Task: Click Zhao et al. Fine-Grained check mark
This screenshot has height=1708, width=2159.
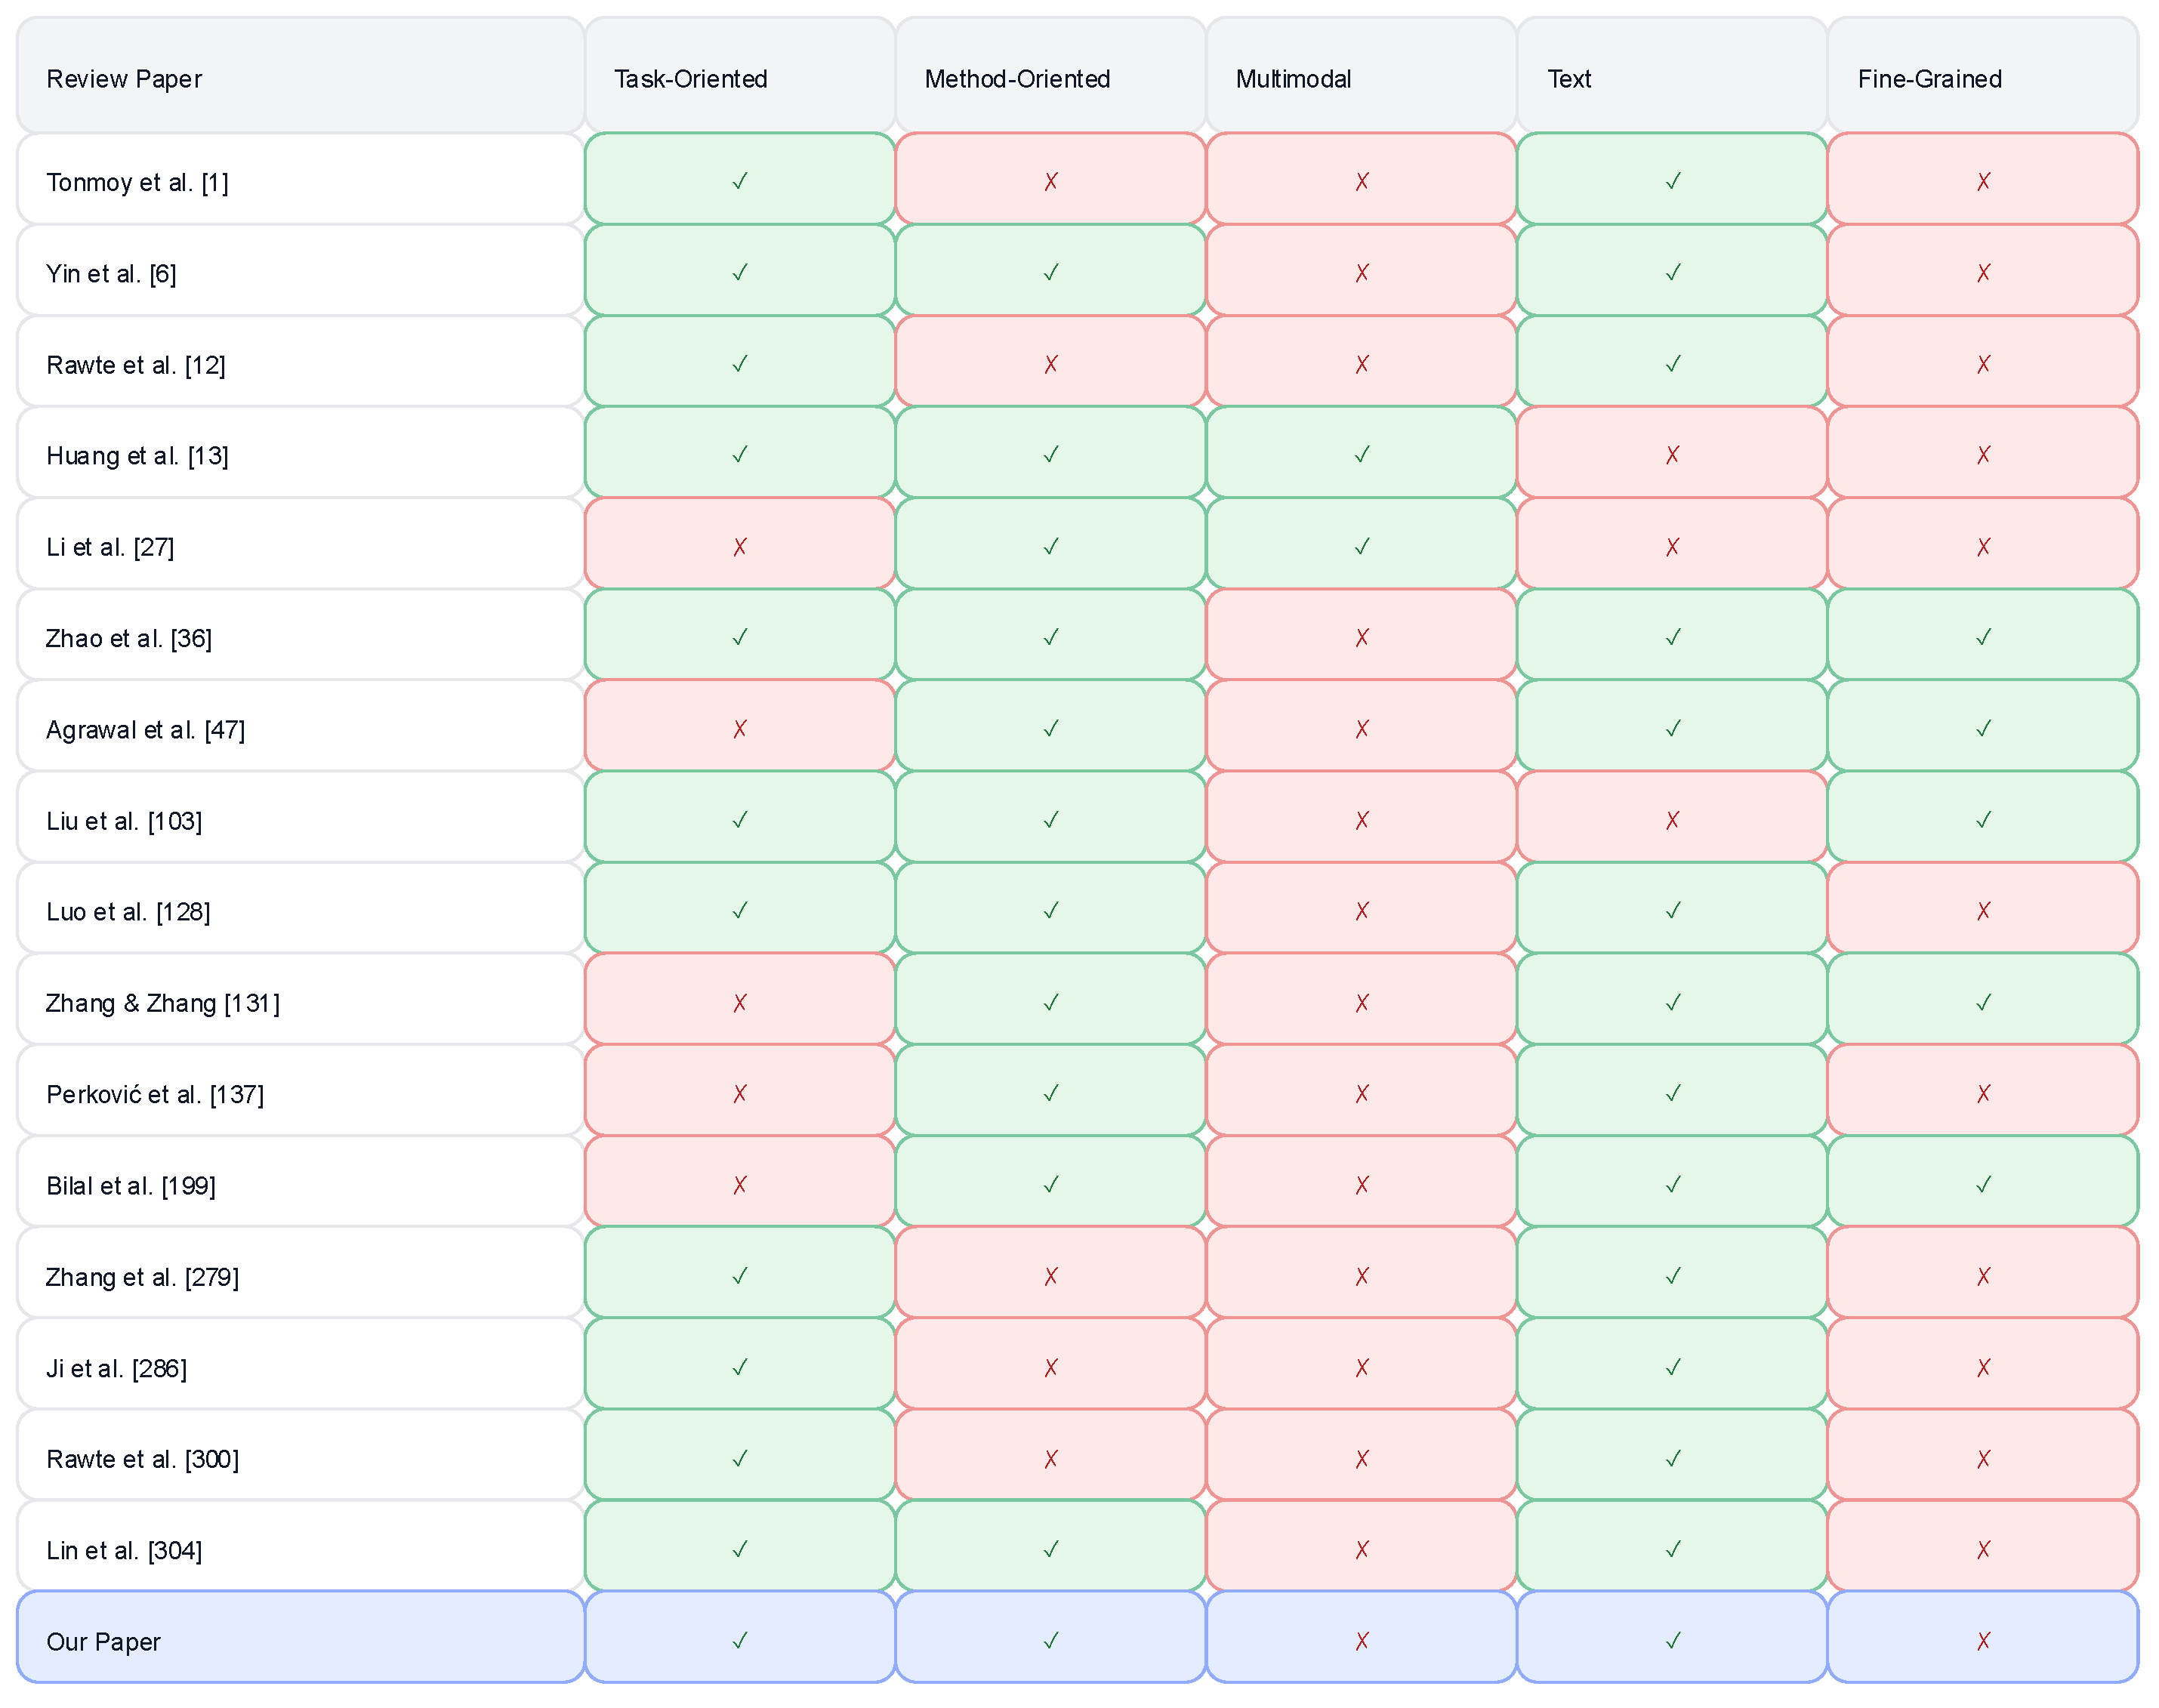Action: (1983, 637)
